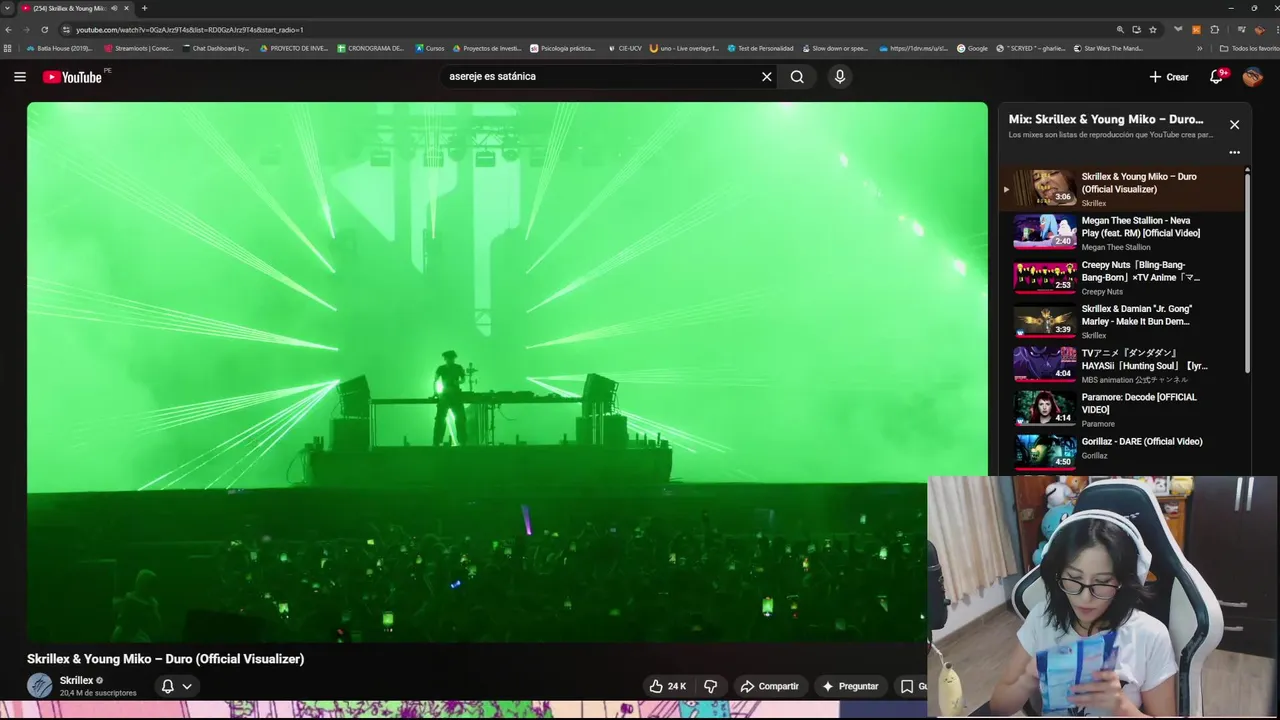
Task: Close the Mix playlist panel
Action: click(1234, 125)
